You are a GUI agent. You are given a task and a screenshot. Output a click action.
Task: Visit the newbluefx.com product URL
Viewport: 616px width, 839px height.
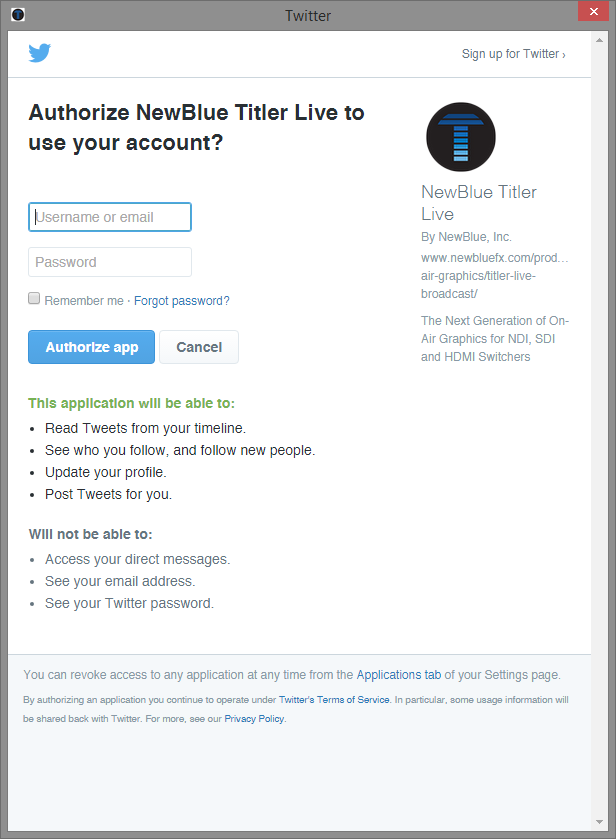point(495,276)
